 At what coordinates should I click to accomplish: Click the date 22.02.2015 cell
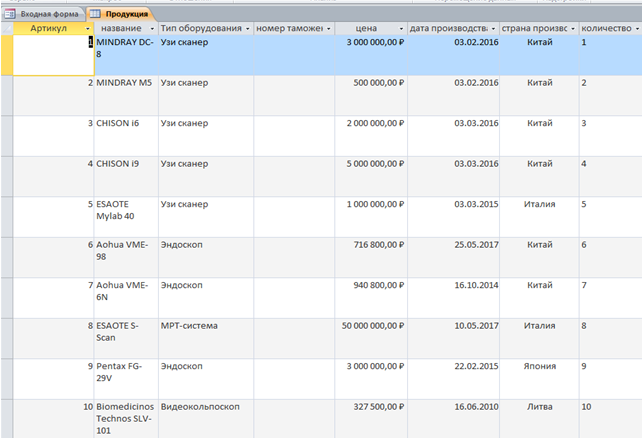pyautogui.click(x=454, y=379)
